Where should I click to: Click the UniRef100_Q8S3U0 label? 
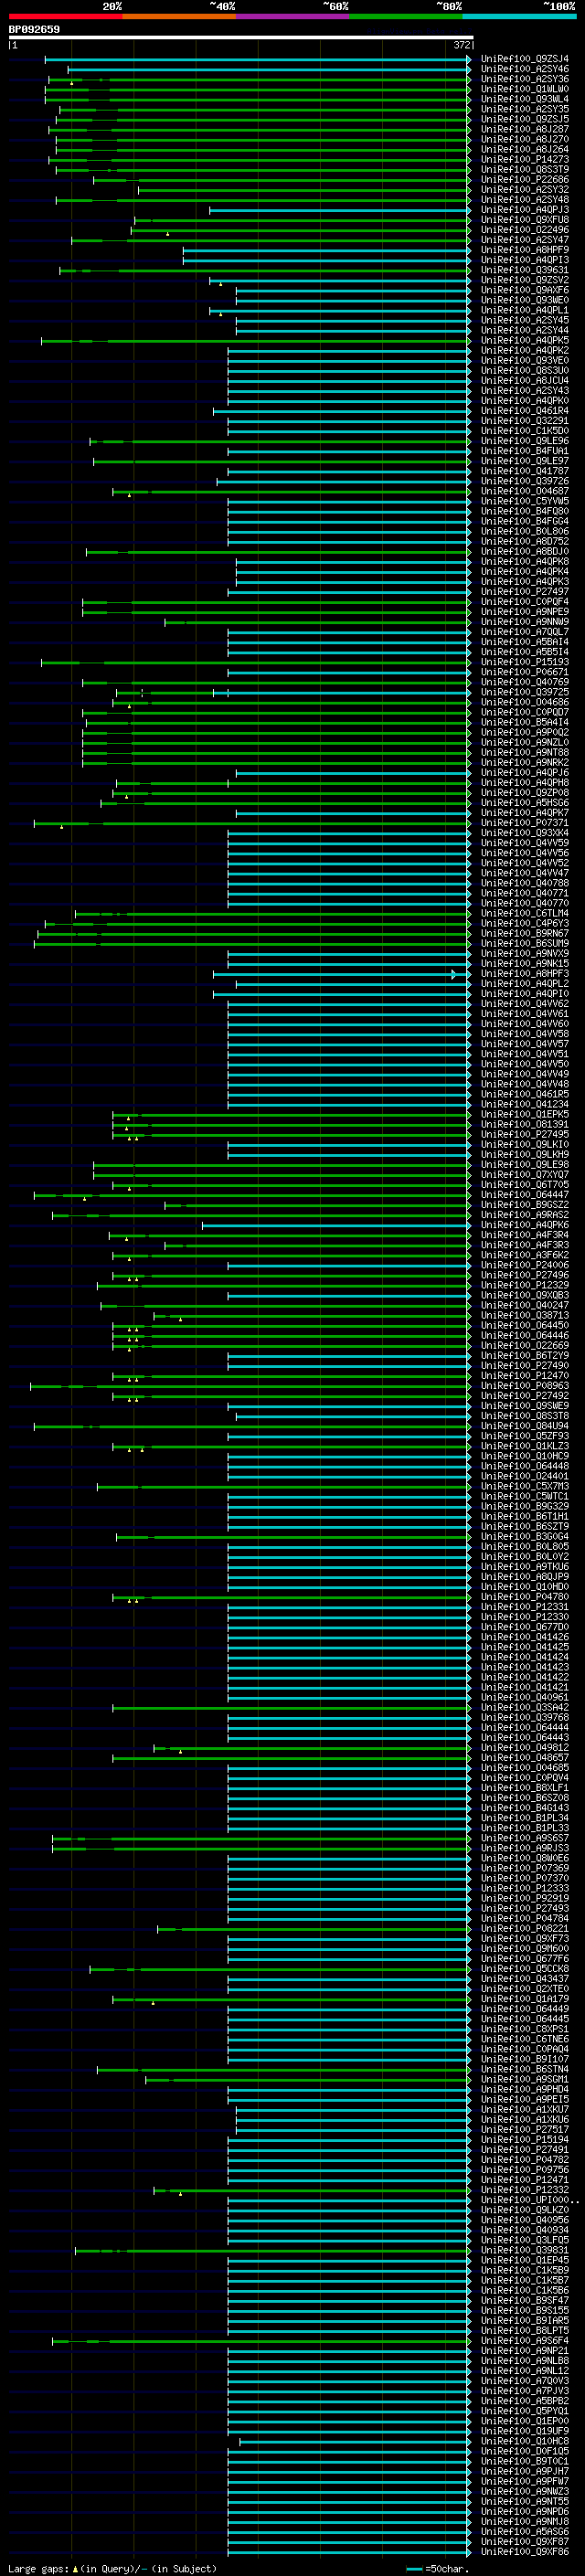[x=524, y=370]
